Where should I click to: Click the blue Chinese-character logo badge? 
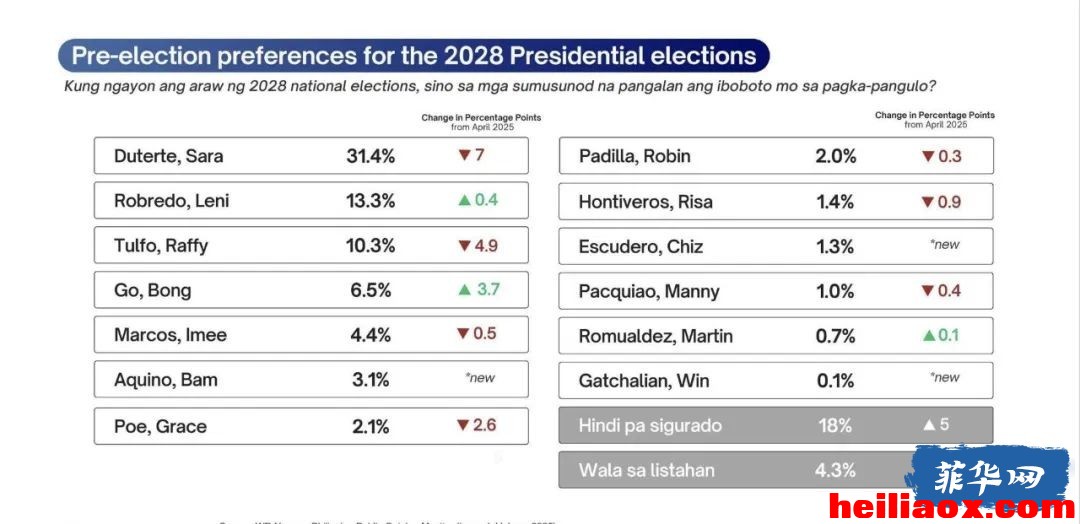pyautogui.click(x=990, y=474)
